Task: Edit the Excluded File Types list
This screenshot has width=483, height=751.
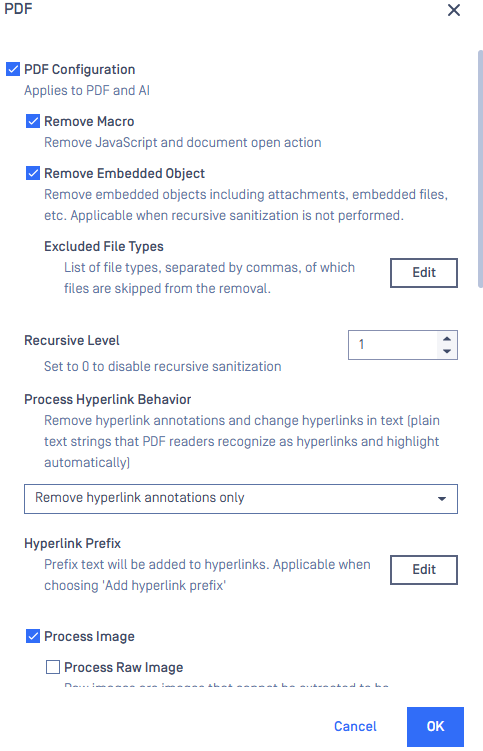Action: (424, 273)
